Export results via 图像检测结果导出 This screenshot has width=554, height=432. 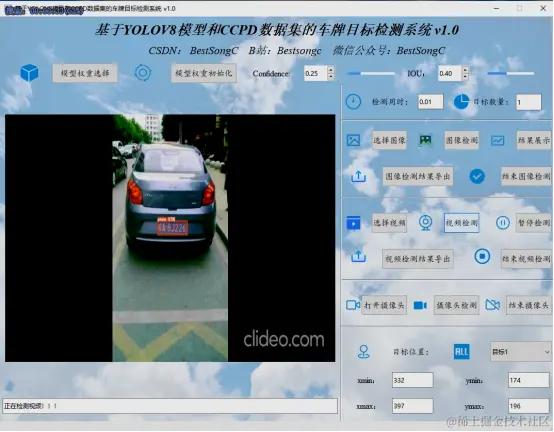coord(418,176)
